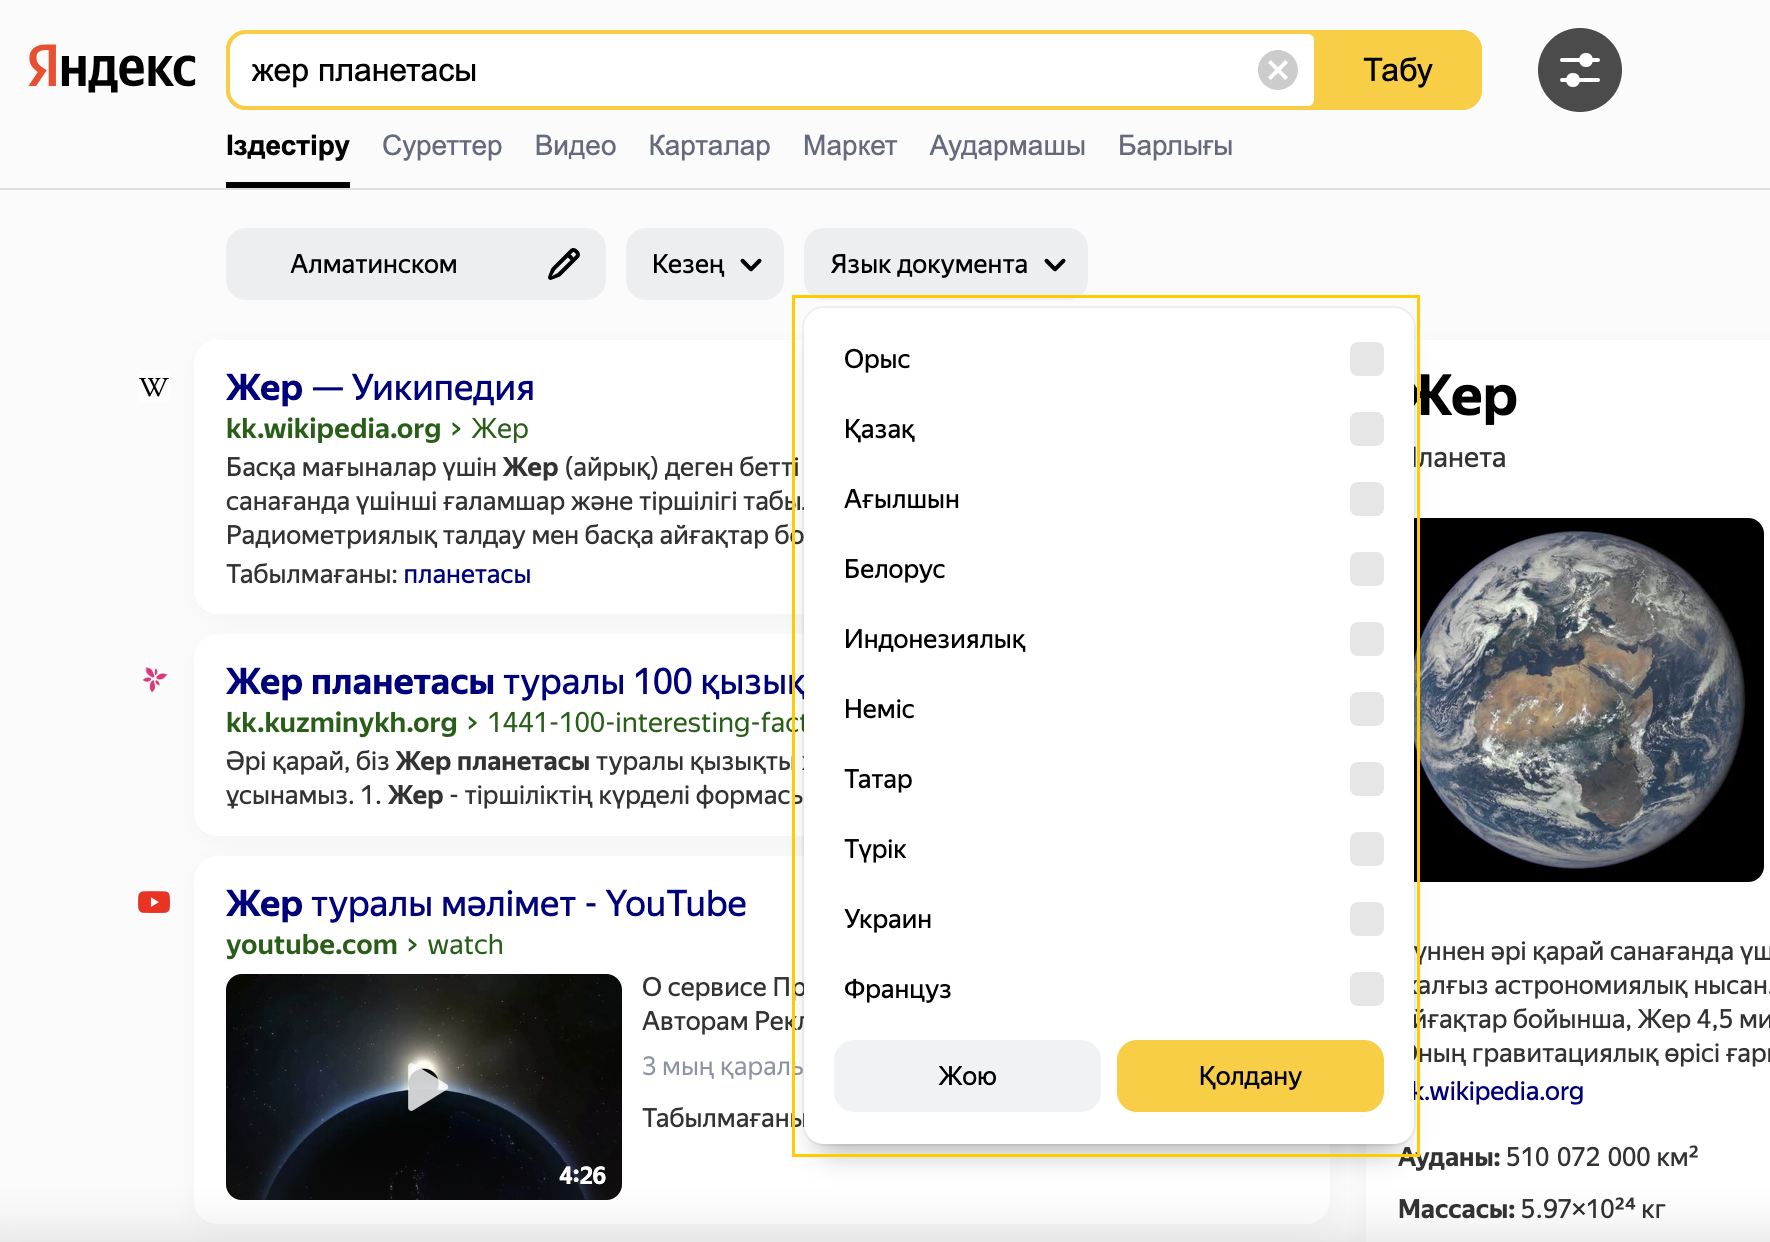Click the Wikipedia favicon icon
Viewport: 1770px width, 1242px height.
tap(154, 388)
